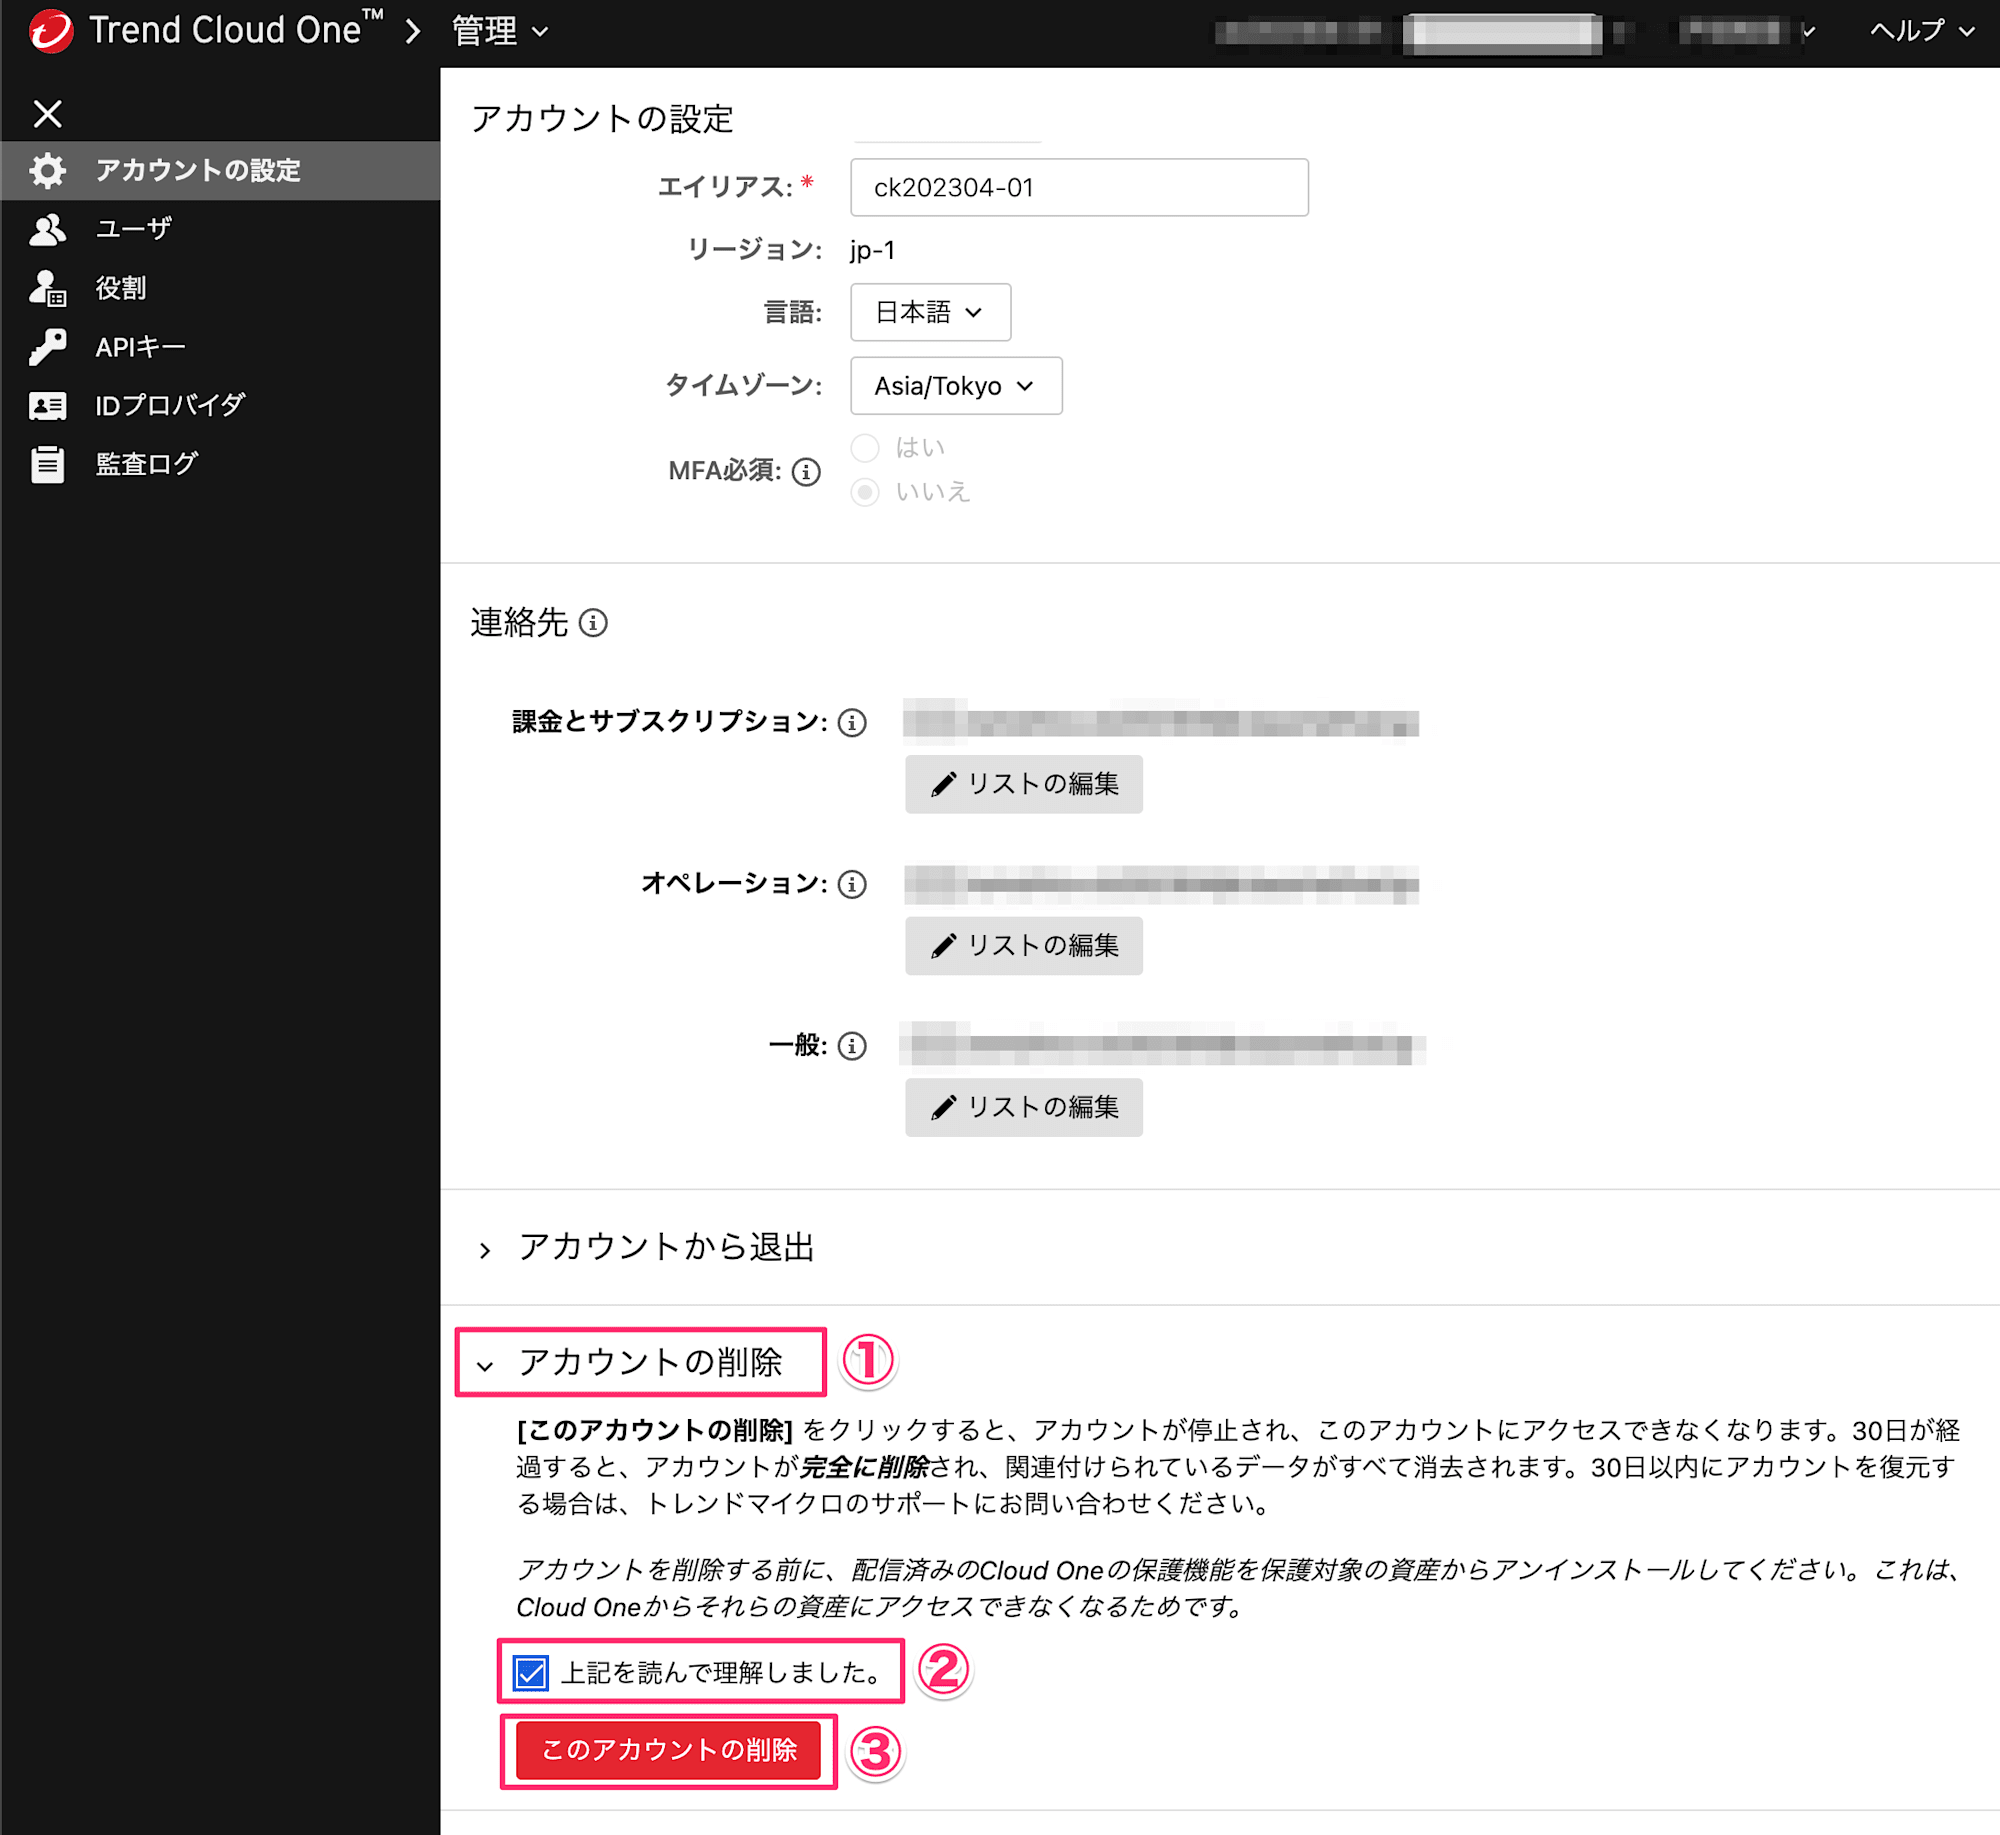Image resolution: width=2000 pixels, height=1835 pixels.
Task: Edit the 一般 contact list
Action: pos(1024,1107)
